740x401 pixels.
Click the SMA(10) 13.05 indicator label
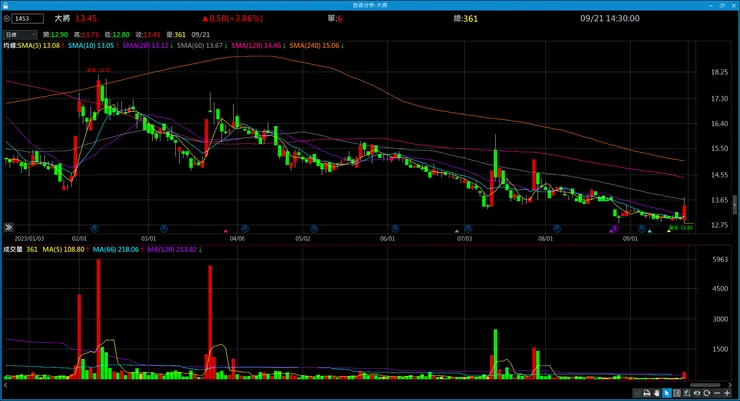tap(91, 46)
